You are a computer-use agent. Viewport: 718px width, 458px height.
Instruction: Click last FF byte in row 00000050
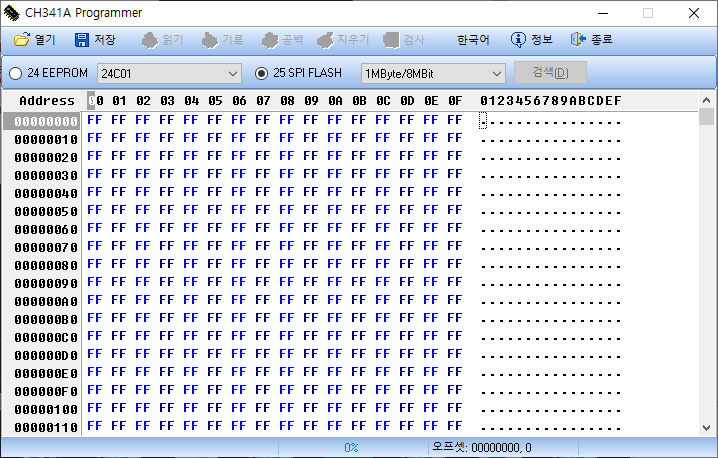455,210
